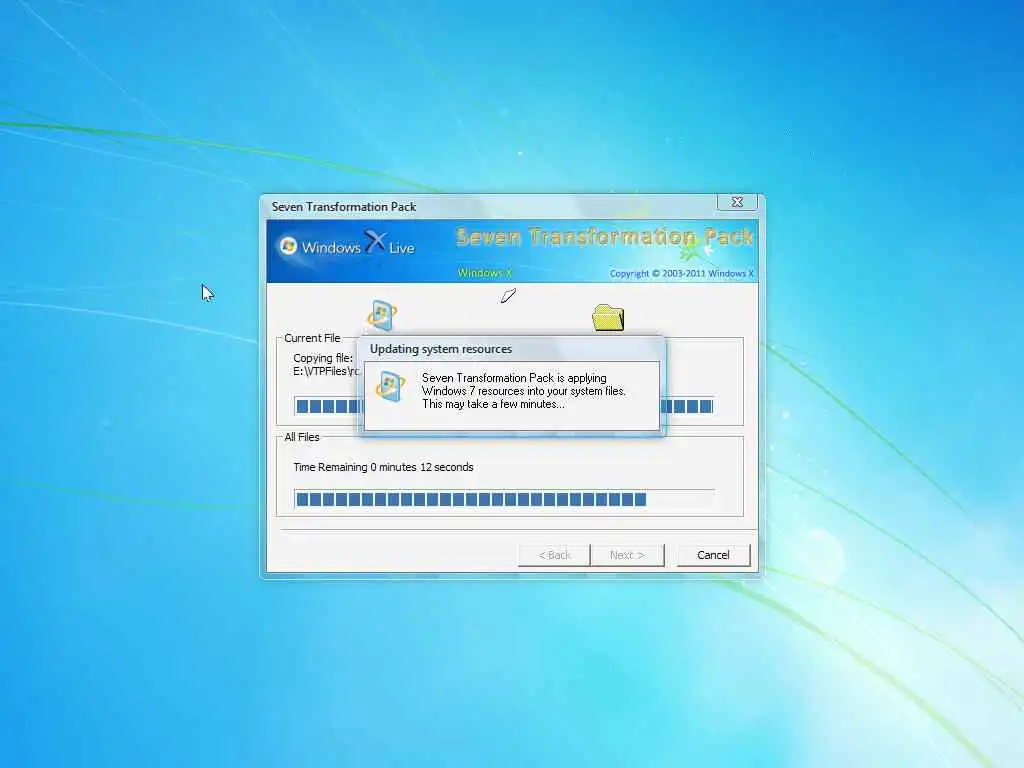Screen dimensions: 1024x768
Task: Click the disabled Next button
Action: (627, 555)
